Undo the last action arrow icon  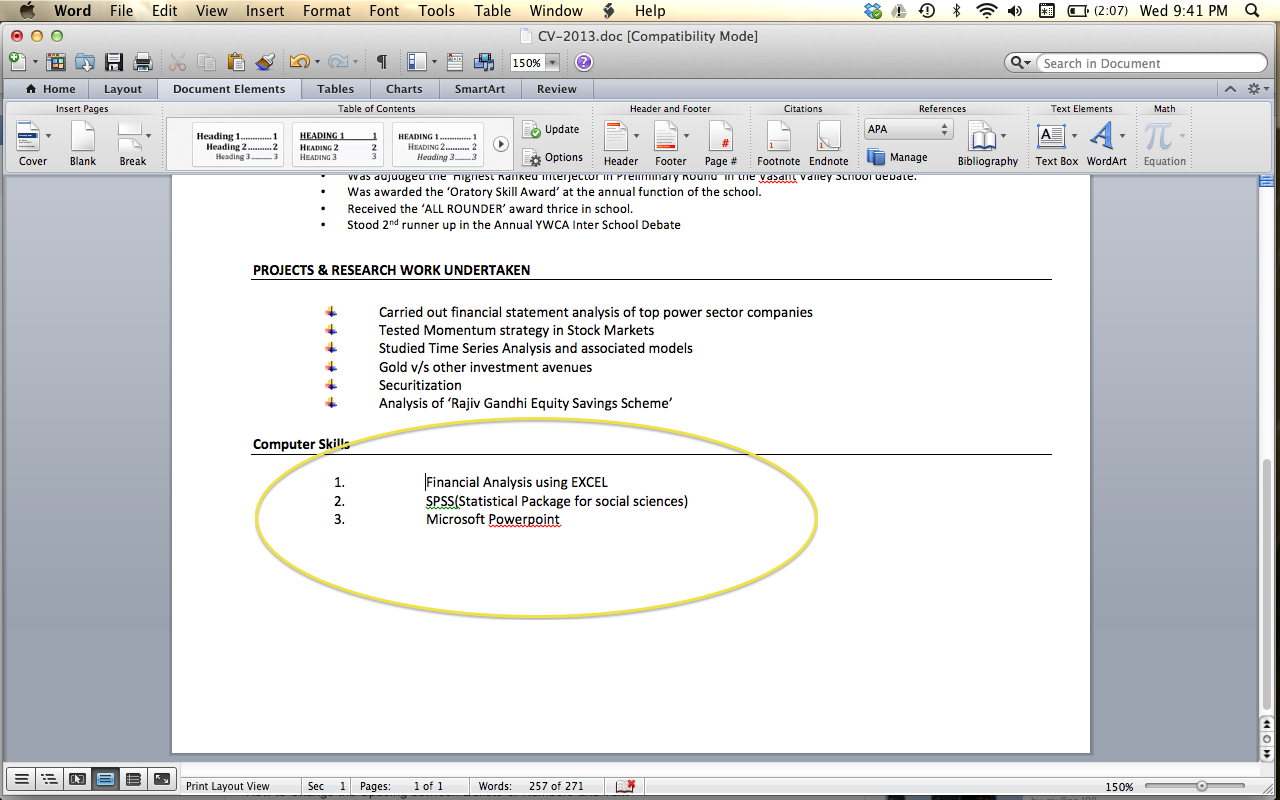(299, 62)
